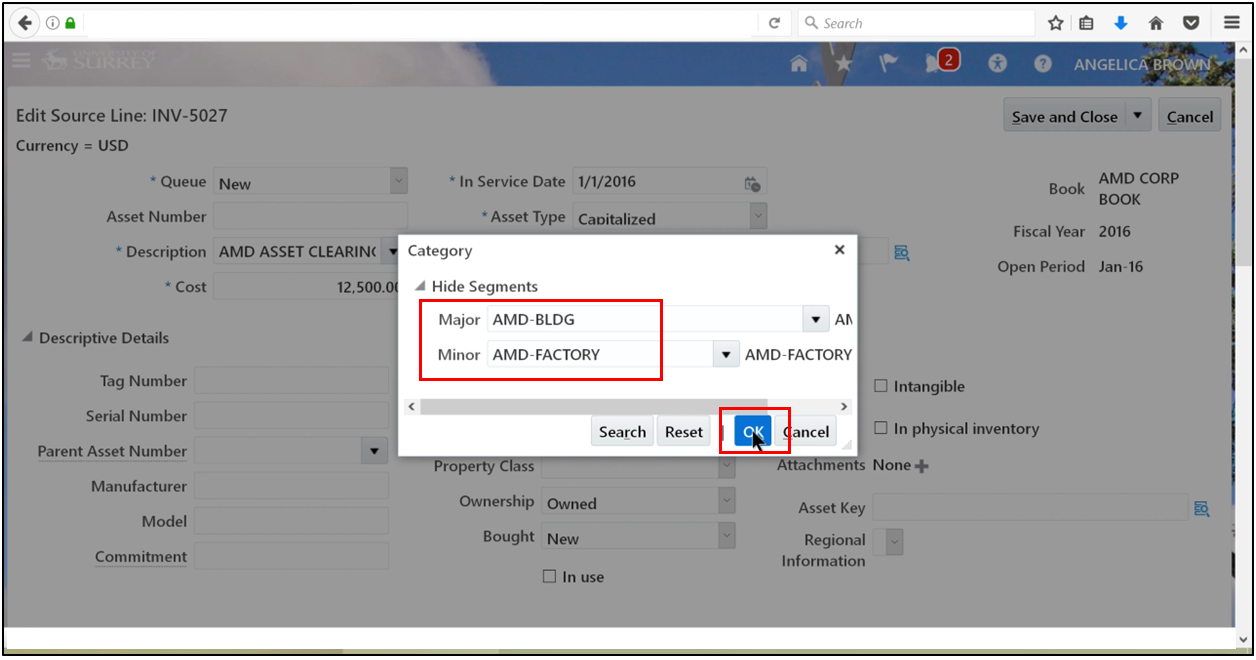Enable the In physical inventory checkbox
Image resolution: width=1256 pixels, height=660 pixels.
pyautogui.click(x=881, y=427)
